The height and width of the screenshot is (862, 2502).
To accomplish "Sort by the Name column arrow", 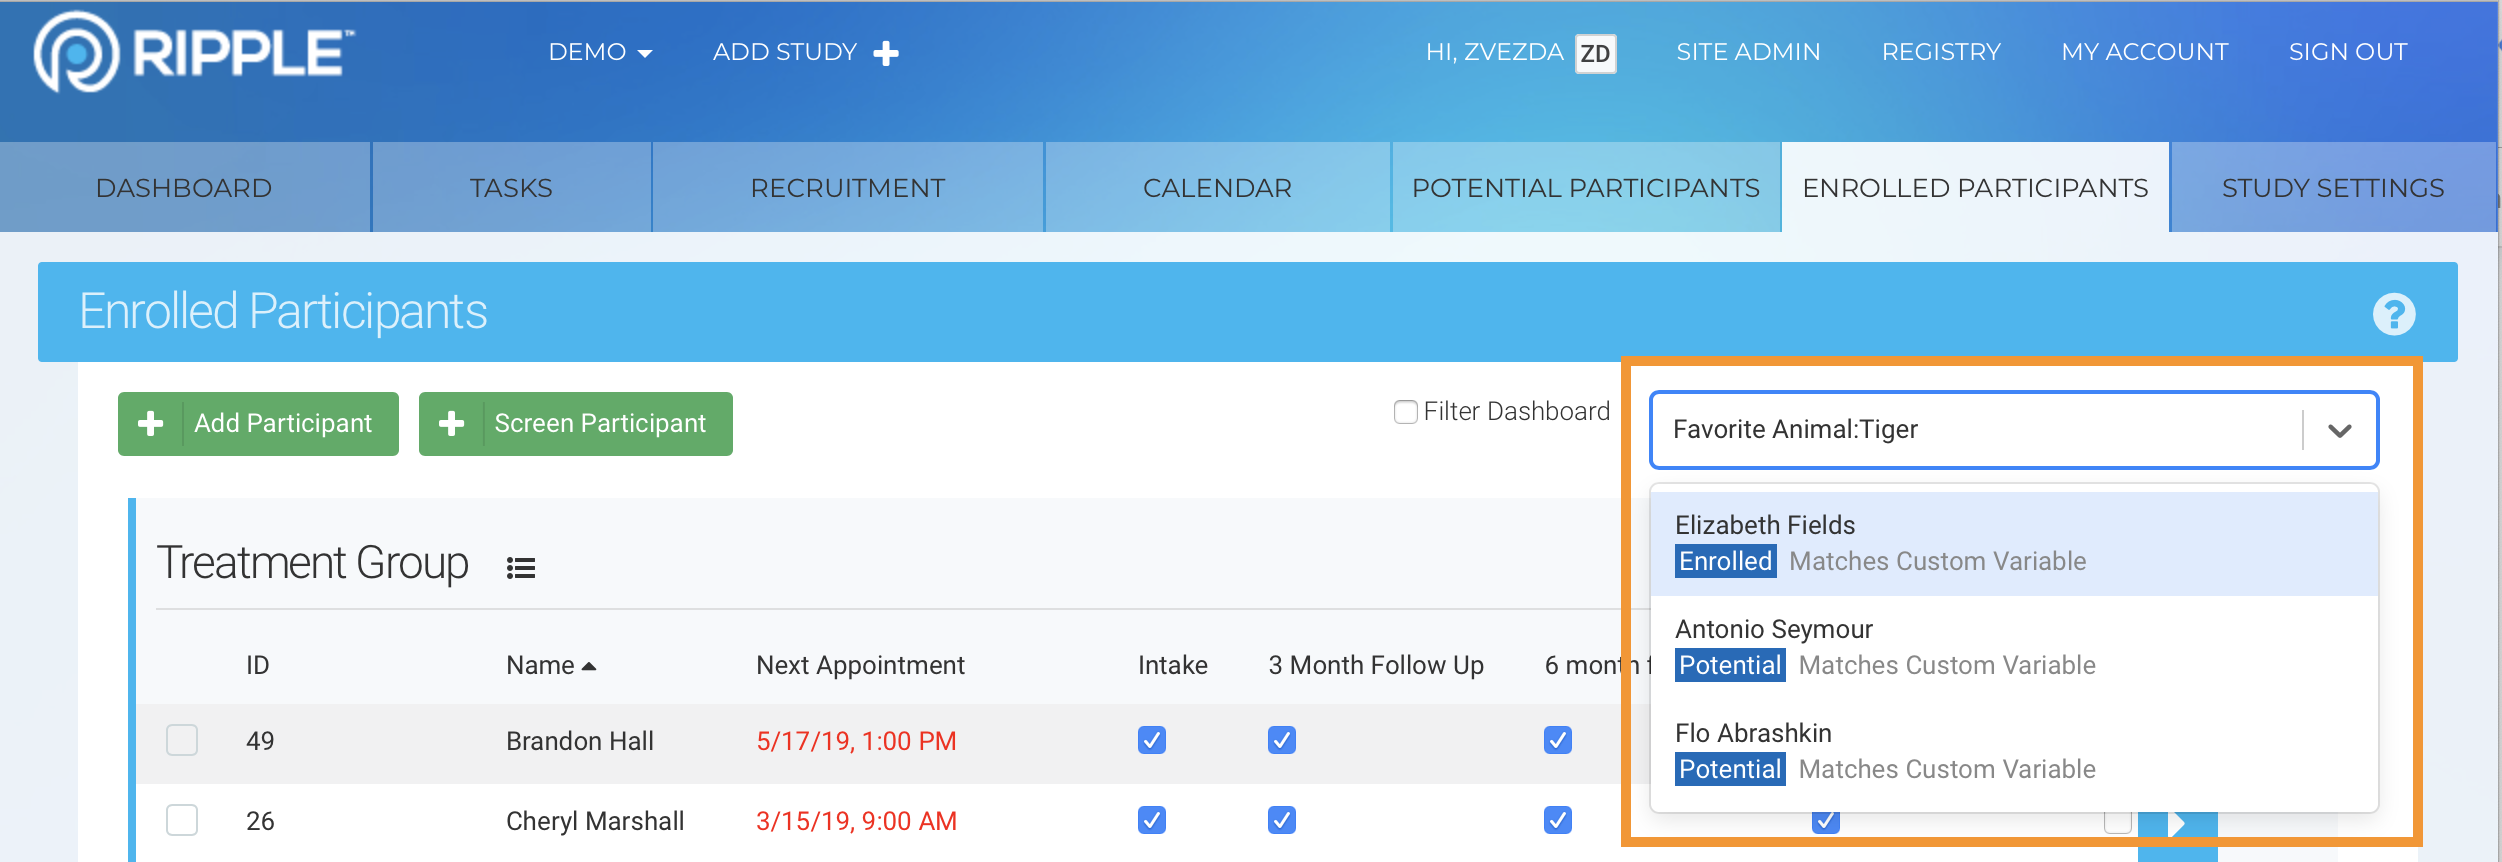I will (589, 666).
